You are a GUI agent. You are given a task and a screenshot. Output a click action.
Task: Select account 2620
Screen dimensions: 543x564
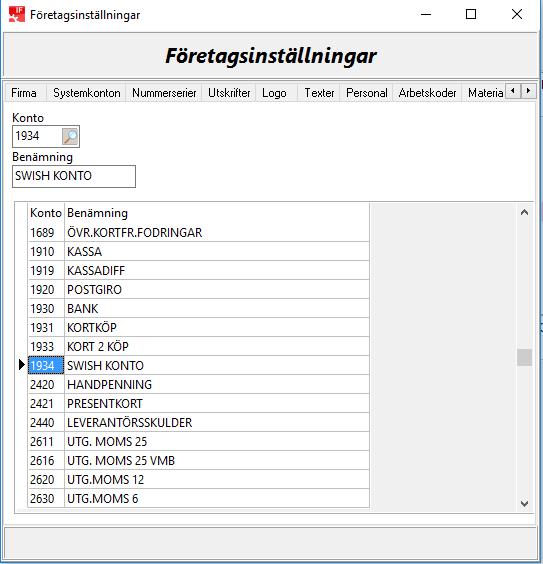pos(46,479)
